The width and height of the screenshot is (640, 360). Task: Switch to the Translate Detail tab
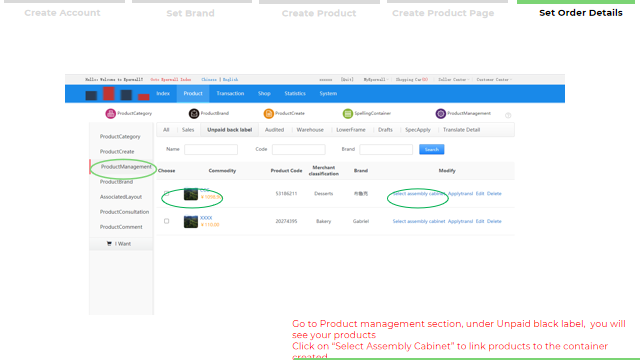coord(461,130)
